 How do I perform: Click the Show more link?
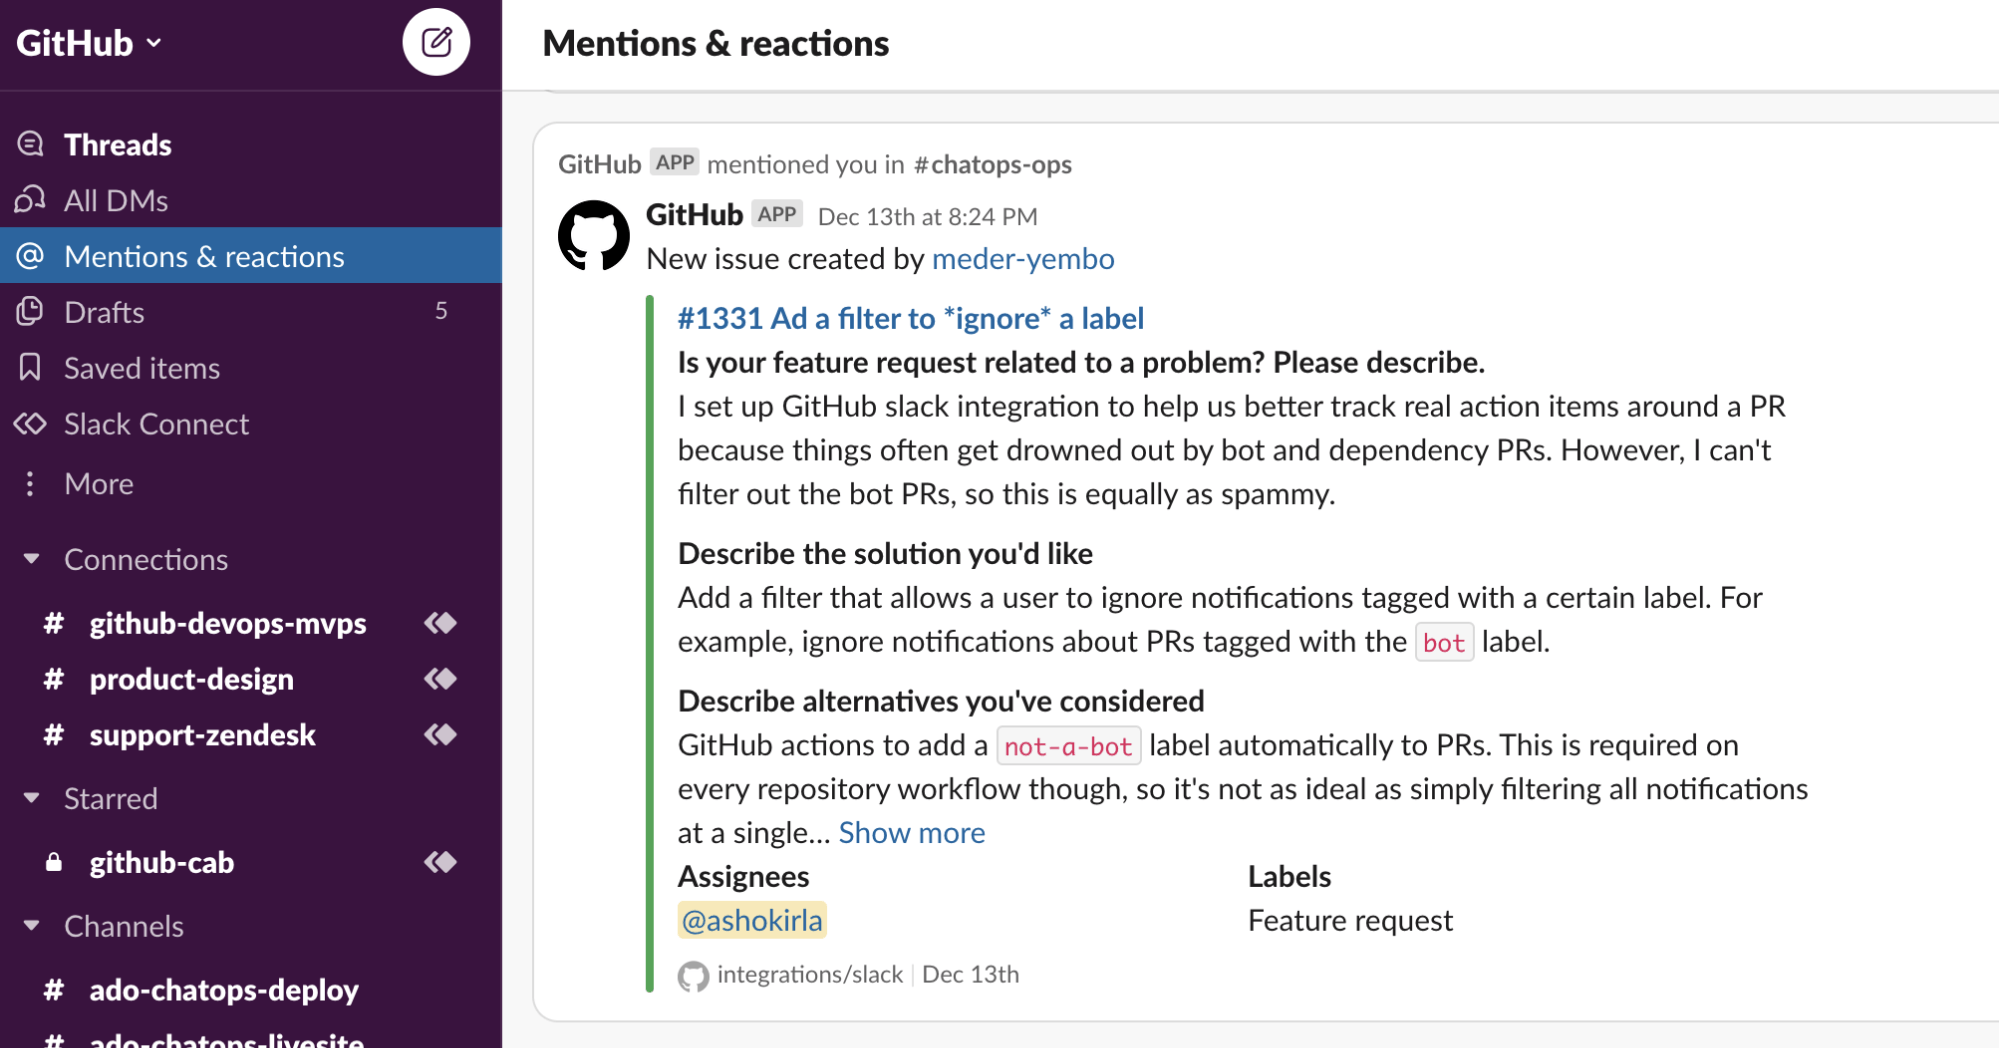(910, 832)
